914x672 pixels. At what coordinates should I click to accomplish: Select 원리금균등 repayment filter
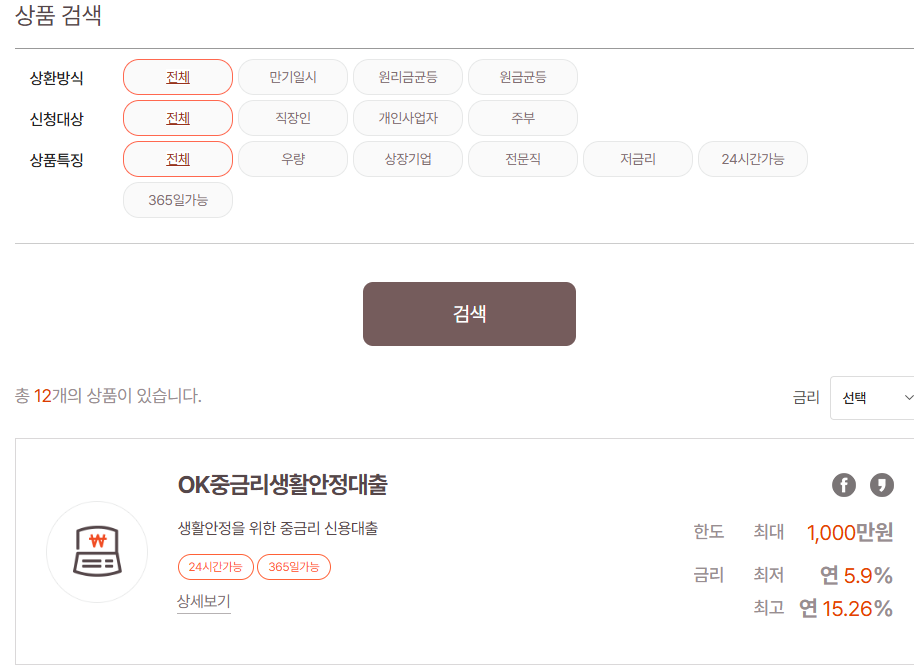[x=408, y=77]
